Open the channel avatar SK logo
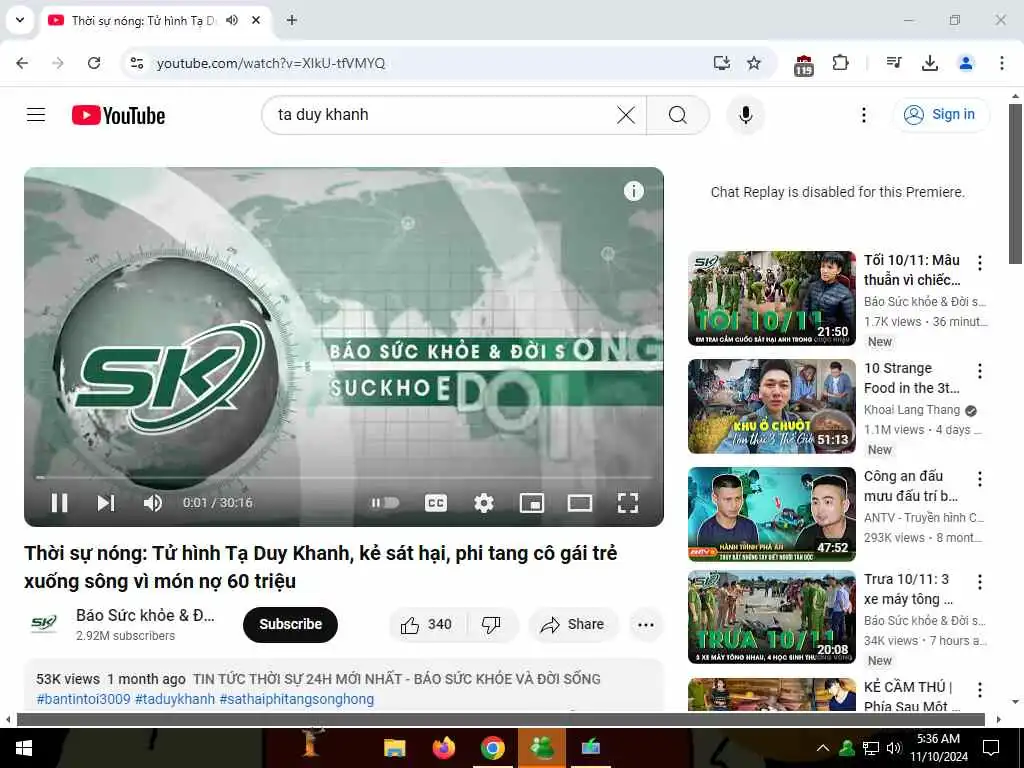The image size is (1024, 768). [x=44, y=624]
